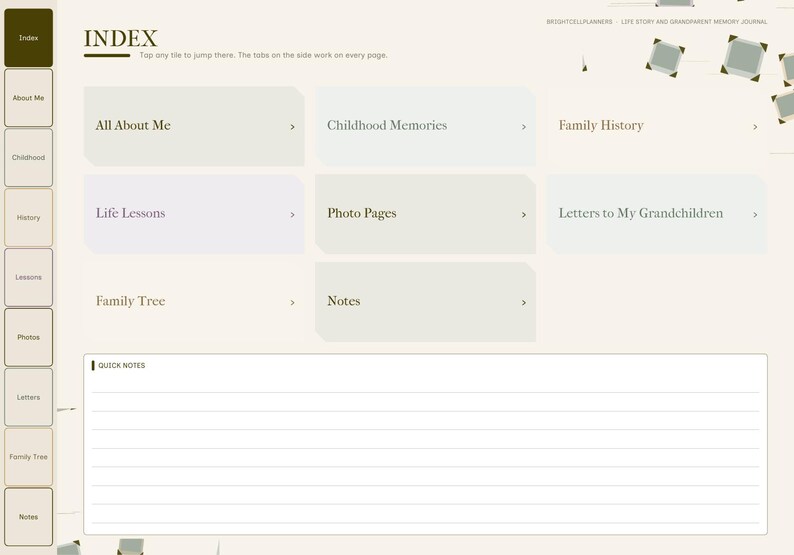The image size is (794, 555).
Task: Click the chevron on Photo Pages
Action: tap(524, 215)
